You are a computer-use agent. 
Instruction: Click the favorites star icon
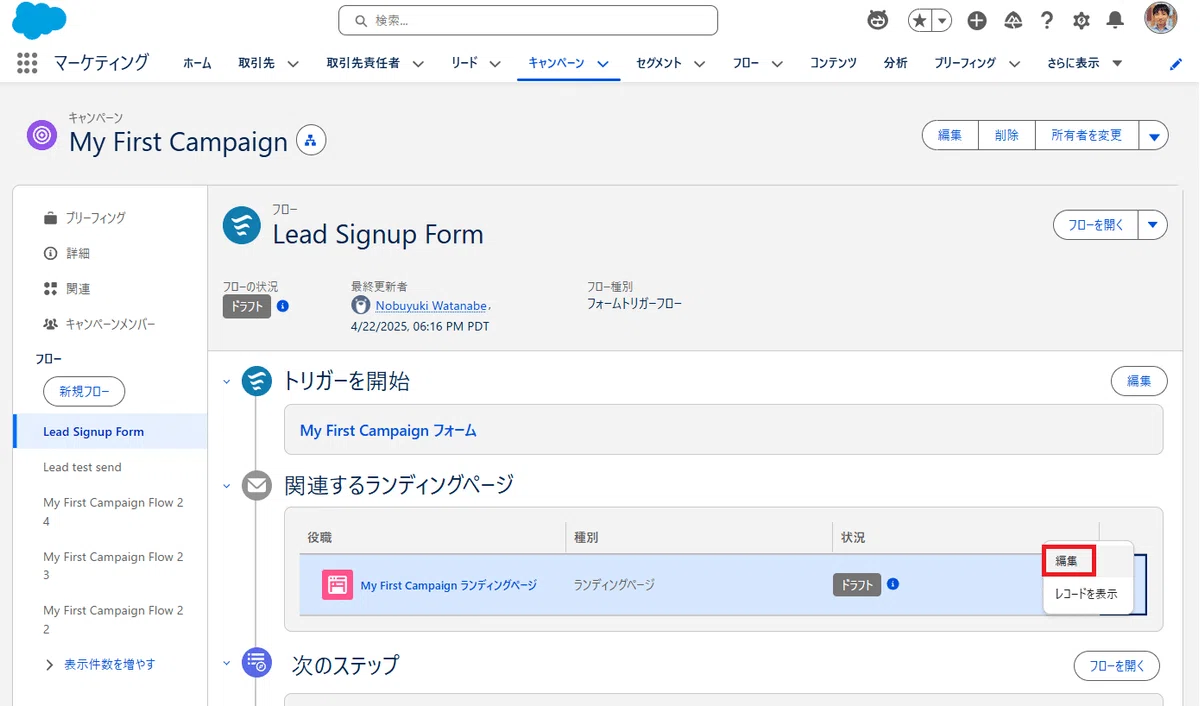point(919,20)
